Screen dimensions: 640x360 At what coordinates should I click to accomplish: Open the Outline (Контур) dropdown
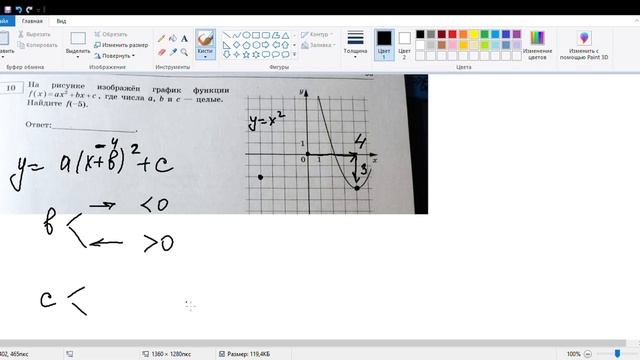coord(317,35)
